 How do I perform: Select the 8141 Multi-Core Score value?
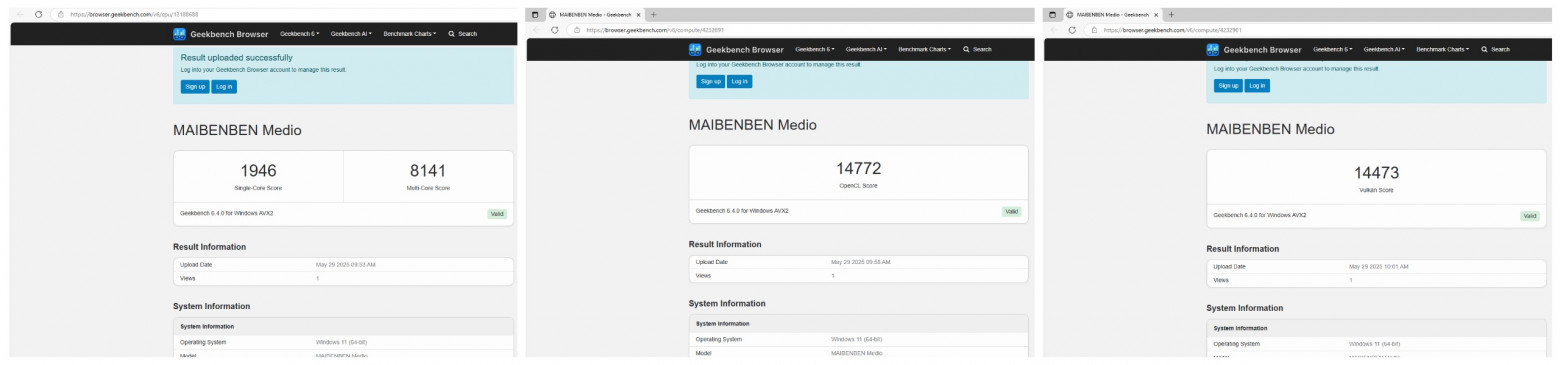(x=428, y=170)
